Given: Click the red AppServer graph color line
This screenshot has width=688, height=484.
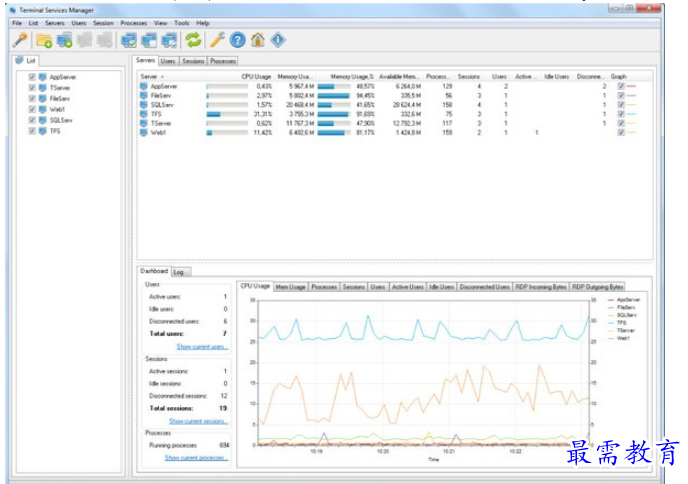Looking at the screenshot, I should pos(631,86).
